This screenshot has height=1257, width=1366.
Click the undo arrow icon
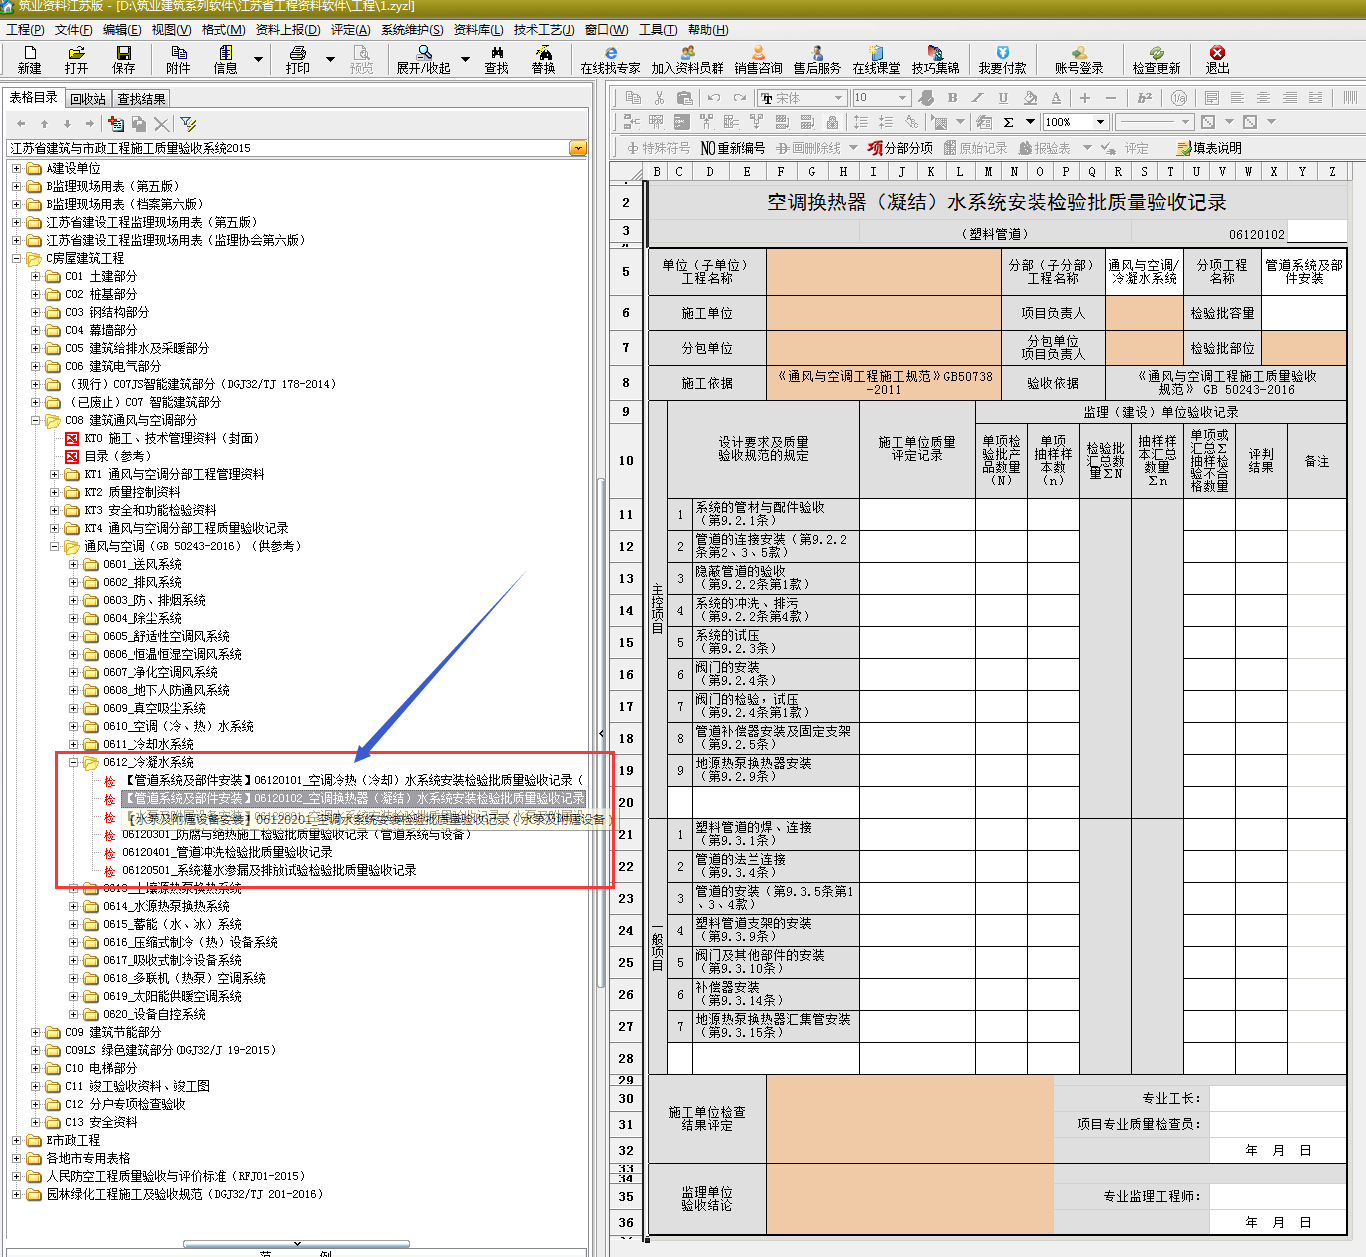(x=713, y=97)
